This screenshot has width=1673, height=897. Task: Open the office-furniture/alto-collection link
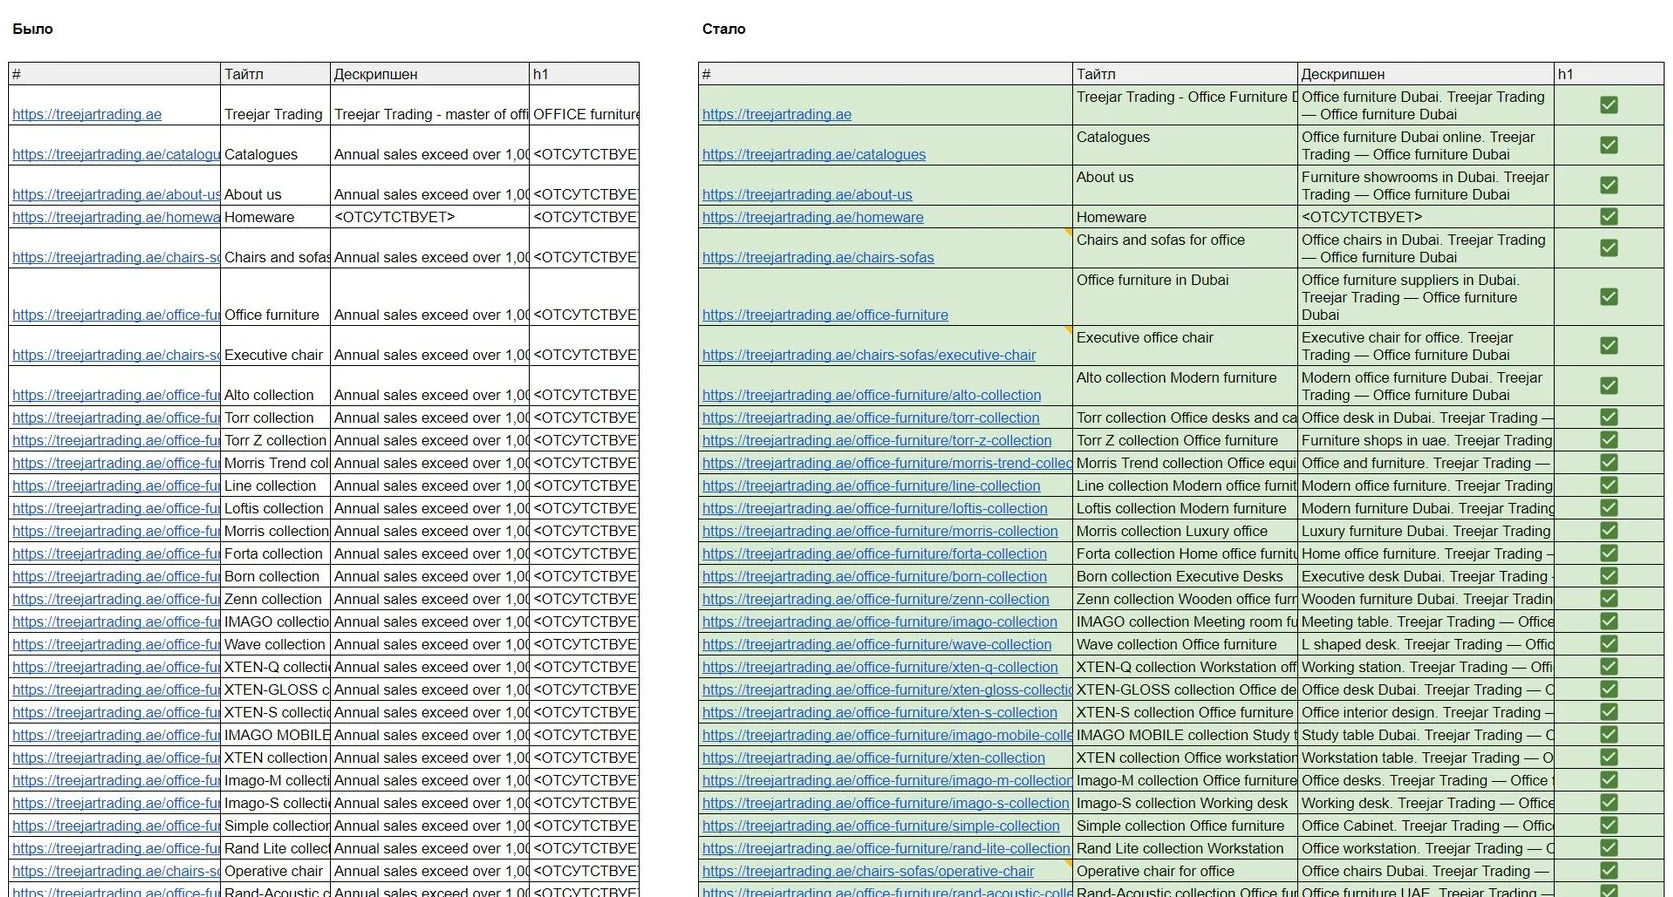(x=872, y=395)
